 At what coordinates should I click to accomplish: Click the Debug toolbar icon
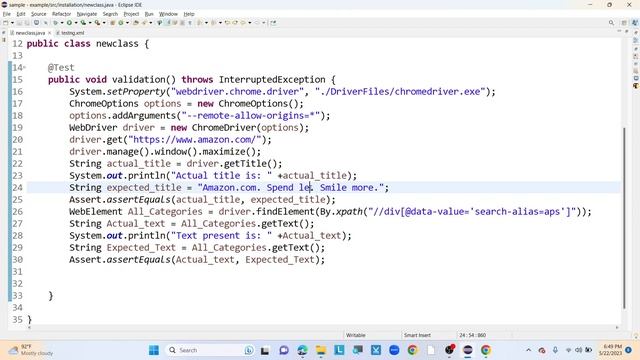[x=55, y=23]
